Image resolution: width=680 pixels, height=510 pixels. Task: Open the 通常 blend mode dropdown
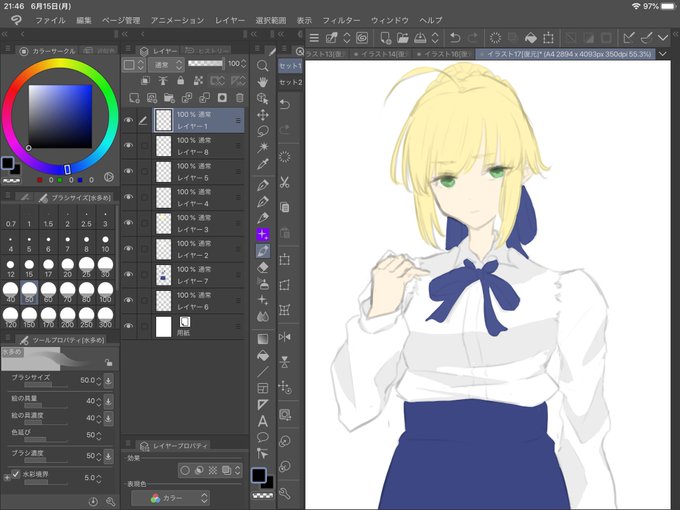(167, 65)
